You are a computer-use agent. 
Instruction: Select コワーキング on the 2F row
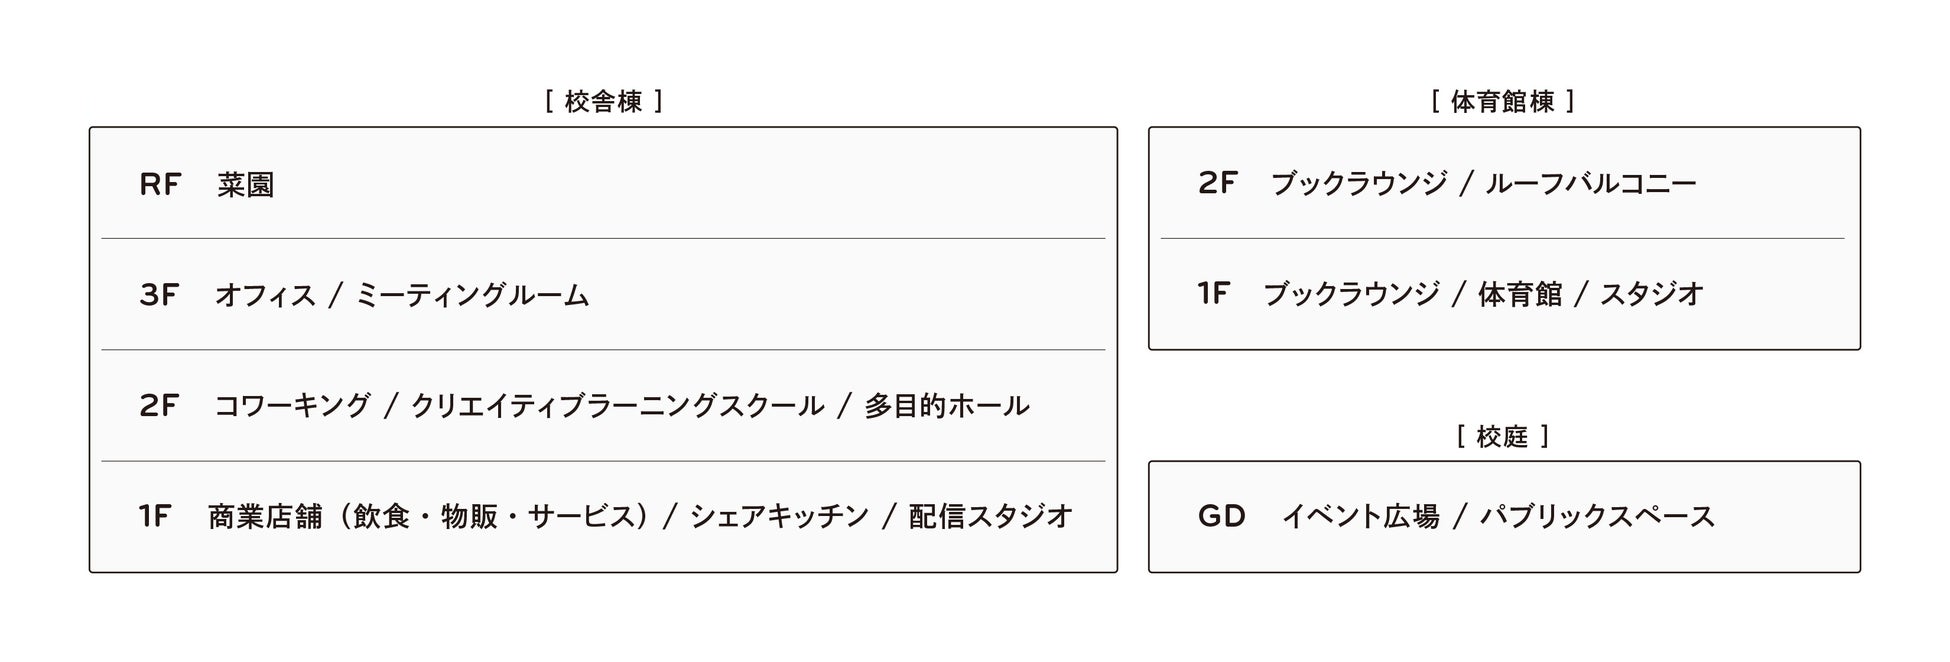click(x=292, y=406)
